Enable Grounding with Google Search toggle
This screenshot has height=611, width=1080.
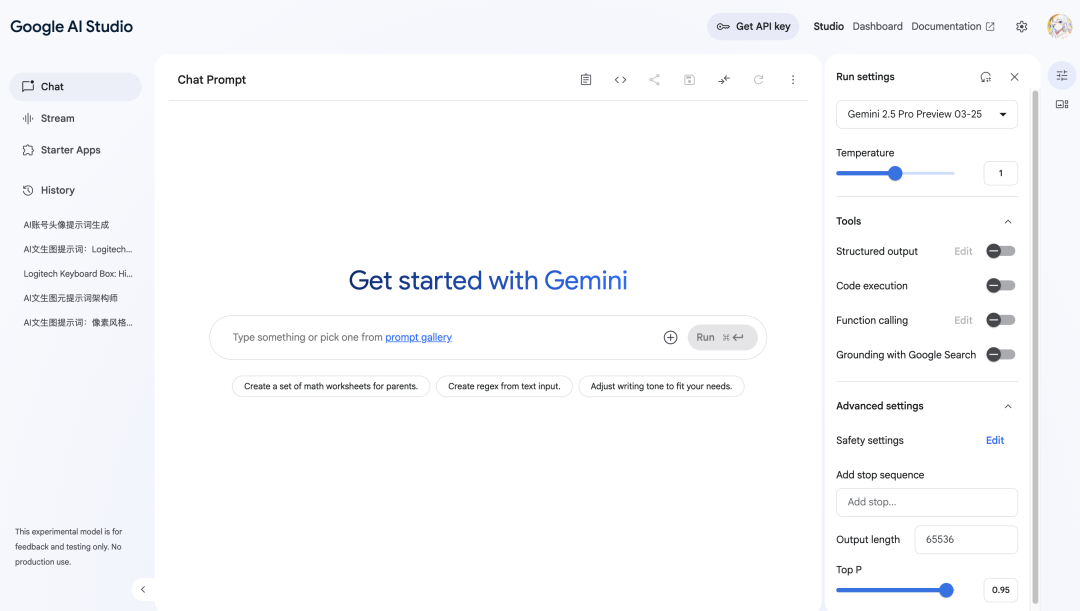tap(1001, 355)
